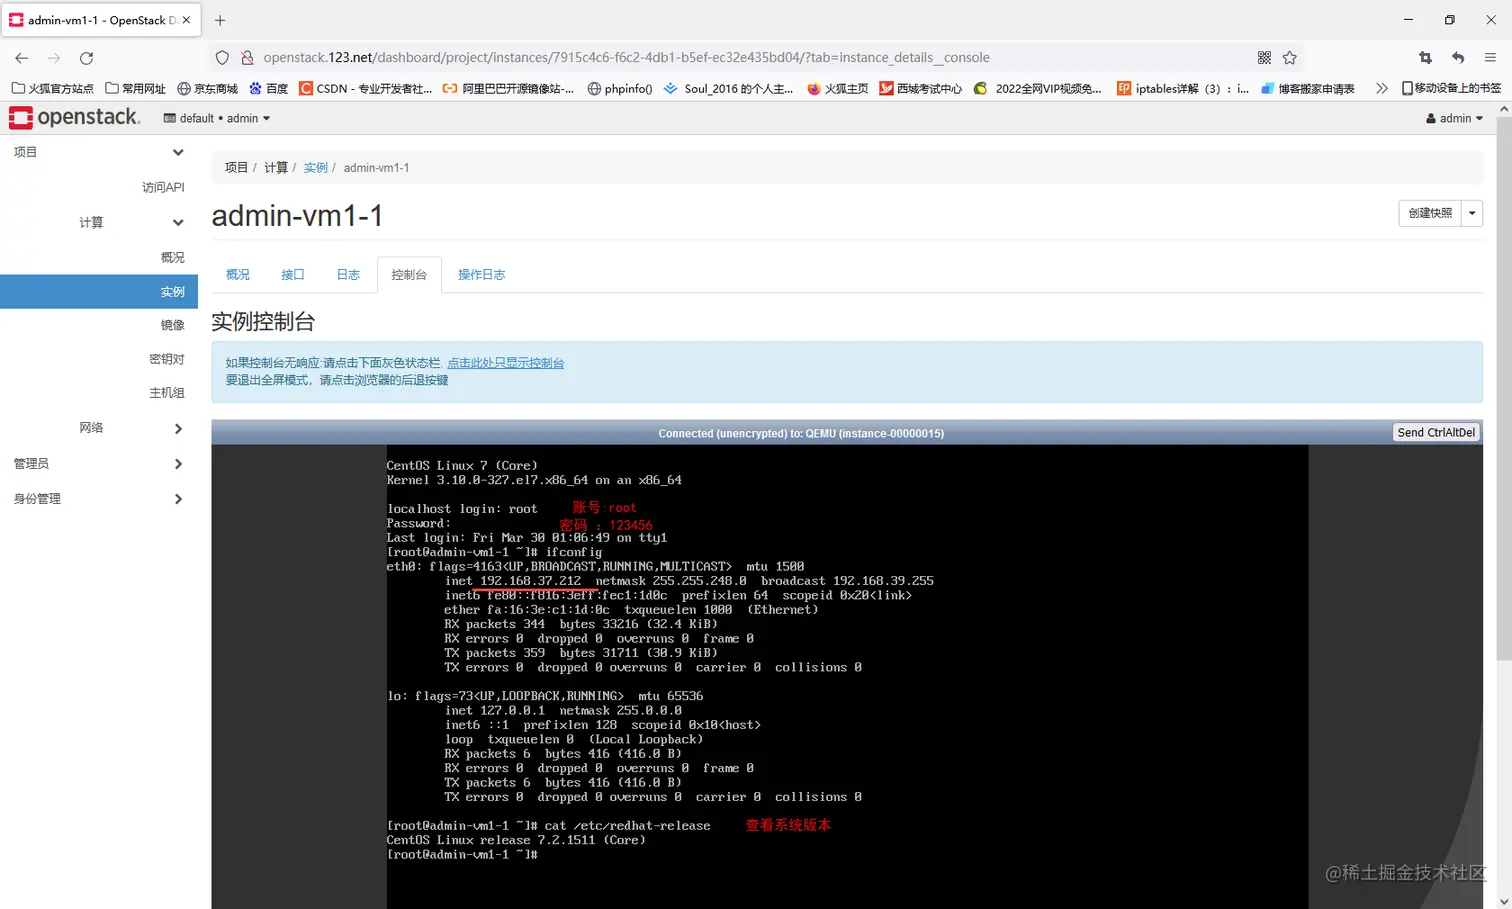
Task: Reload the page with the refresh icon
Action: click(x=87, y=58)
